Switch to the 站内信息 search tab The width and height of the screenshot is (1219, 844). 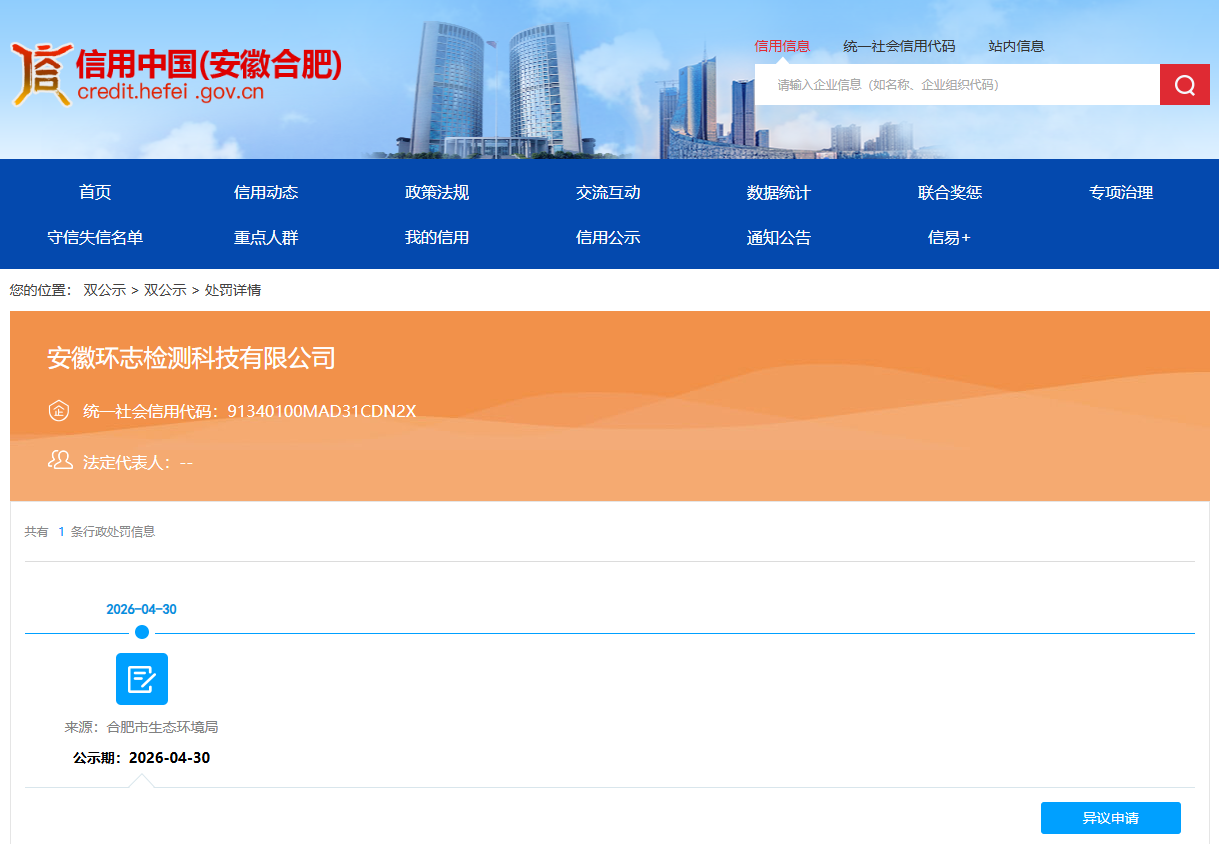click(1016, 46)
